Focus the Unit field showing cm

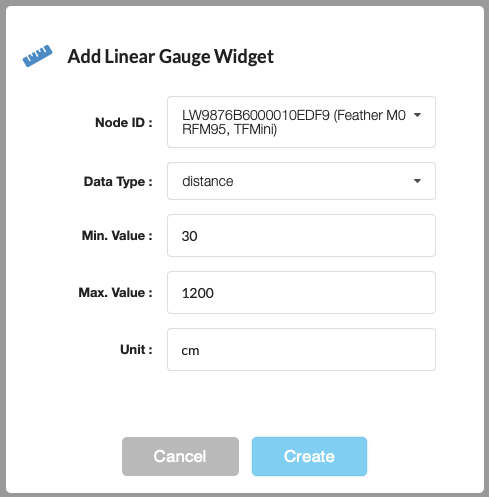pos(301,350)
